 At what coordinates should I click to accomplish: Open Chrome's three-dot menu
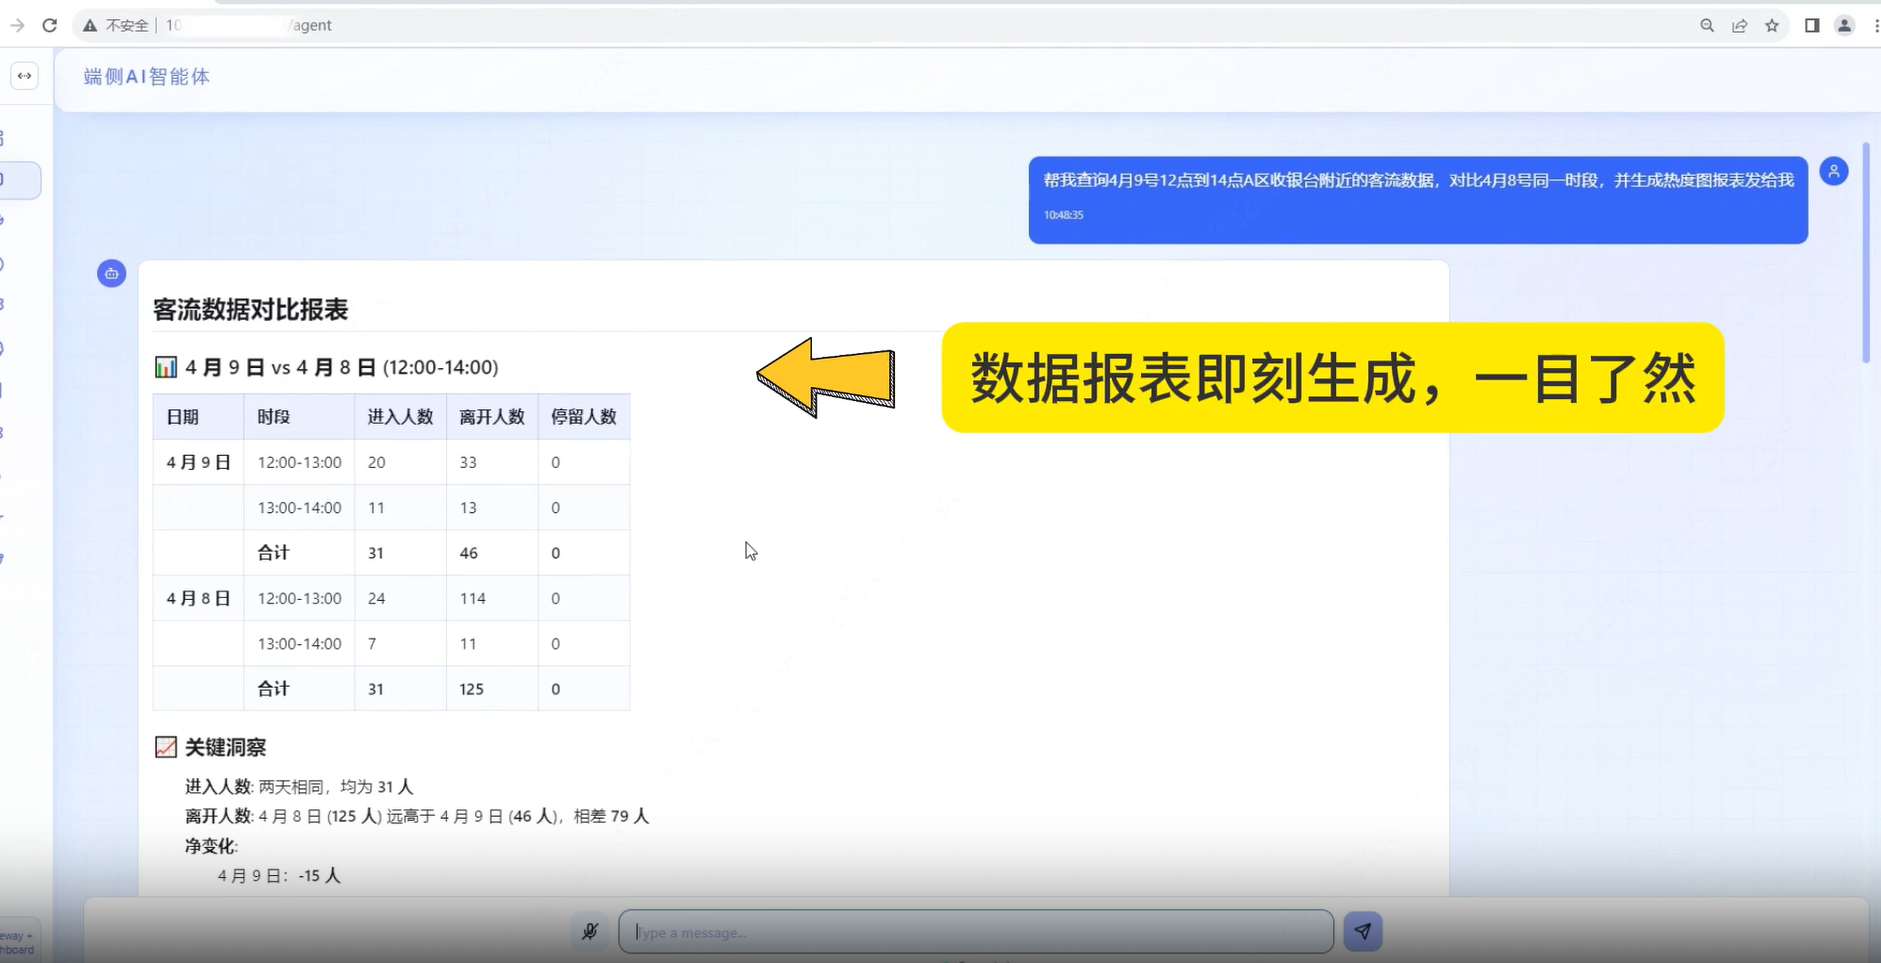(1875, 25)
